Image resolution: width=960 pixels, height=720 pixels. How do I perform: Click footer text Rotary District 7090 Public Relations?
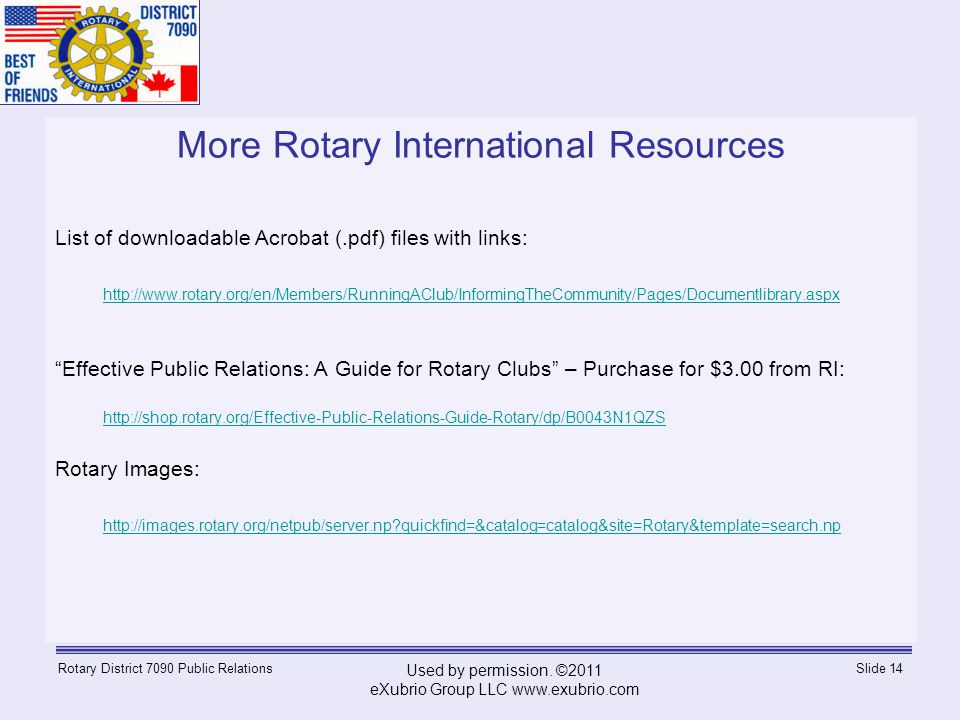[x=165, y=669]
